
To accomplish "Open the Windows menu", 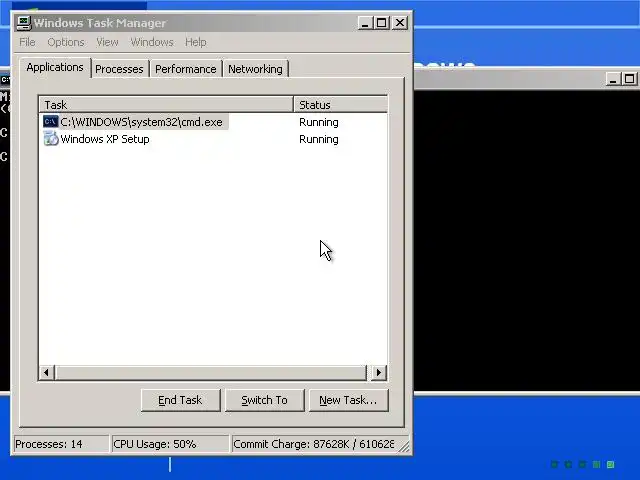I will 152,42.
